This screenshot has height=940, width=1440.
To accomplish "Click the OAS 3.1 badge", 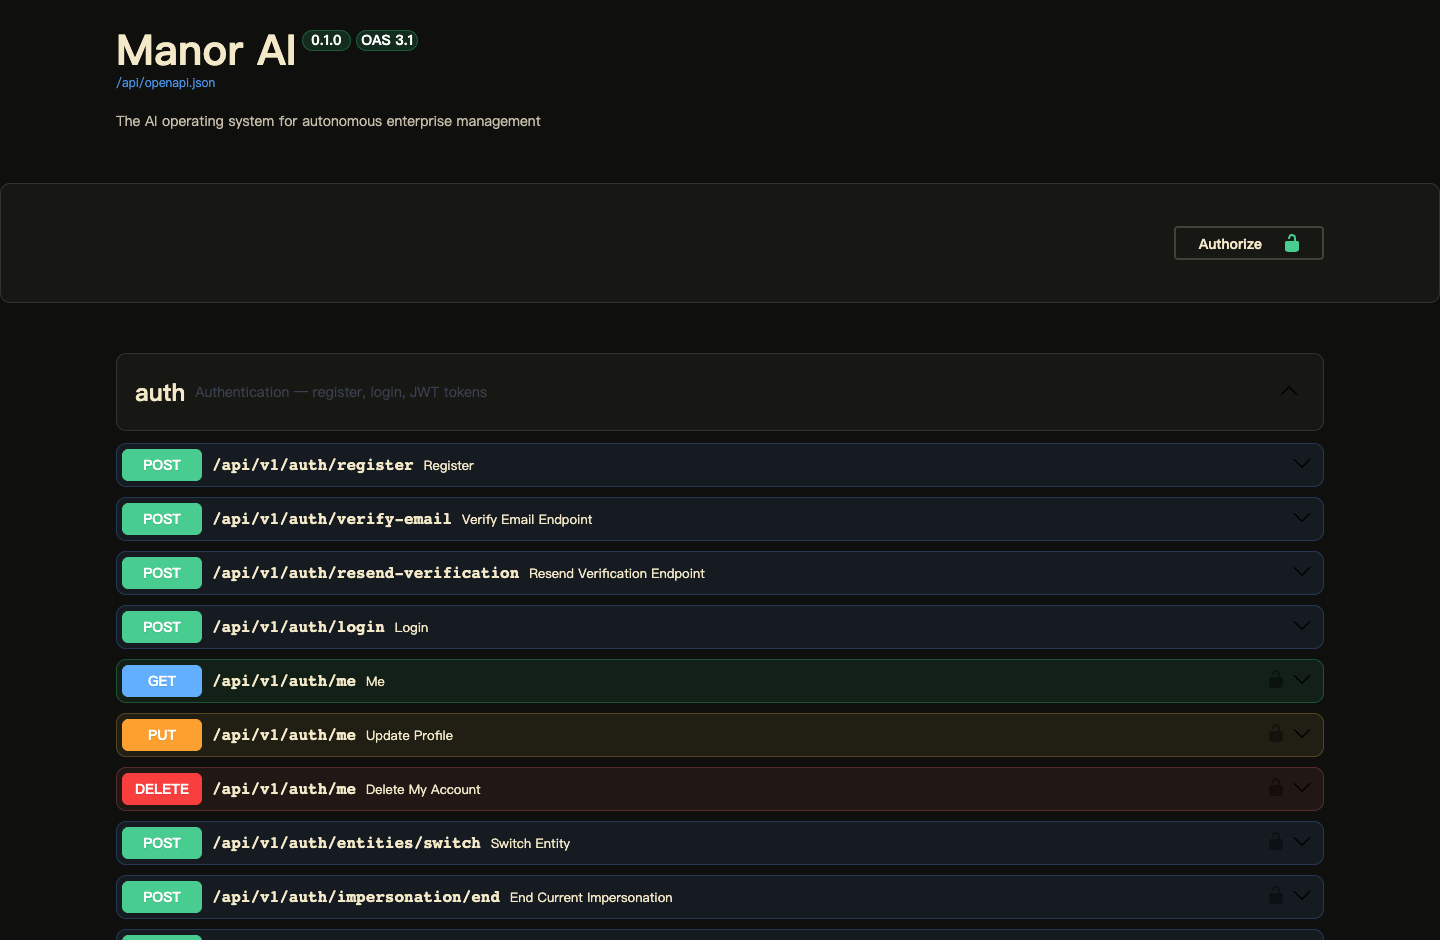I will coord(387,40).
